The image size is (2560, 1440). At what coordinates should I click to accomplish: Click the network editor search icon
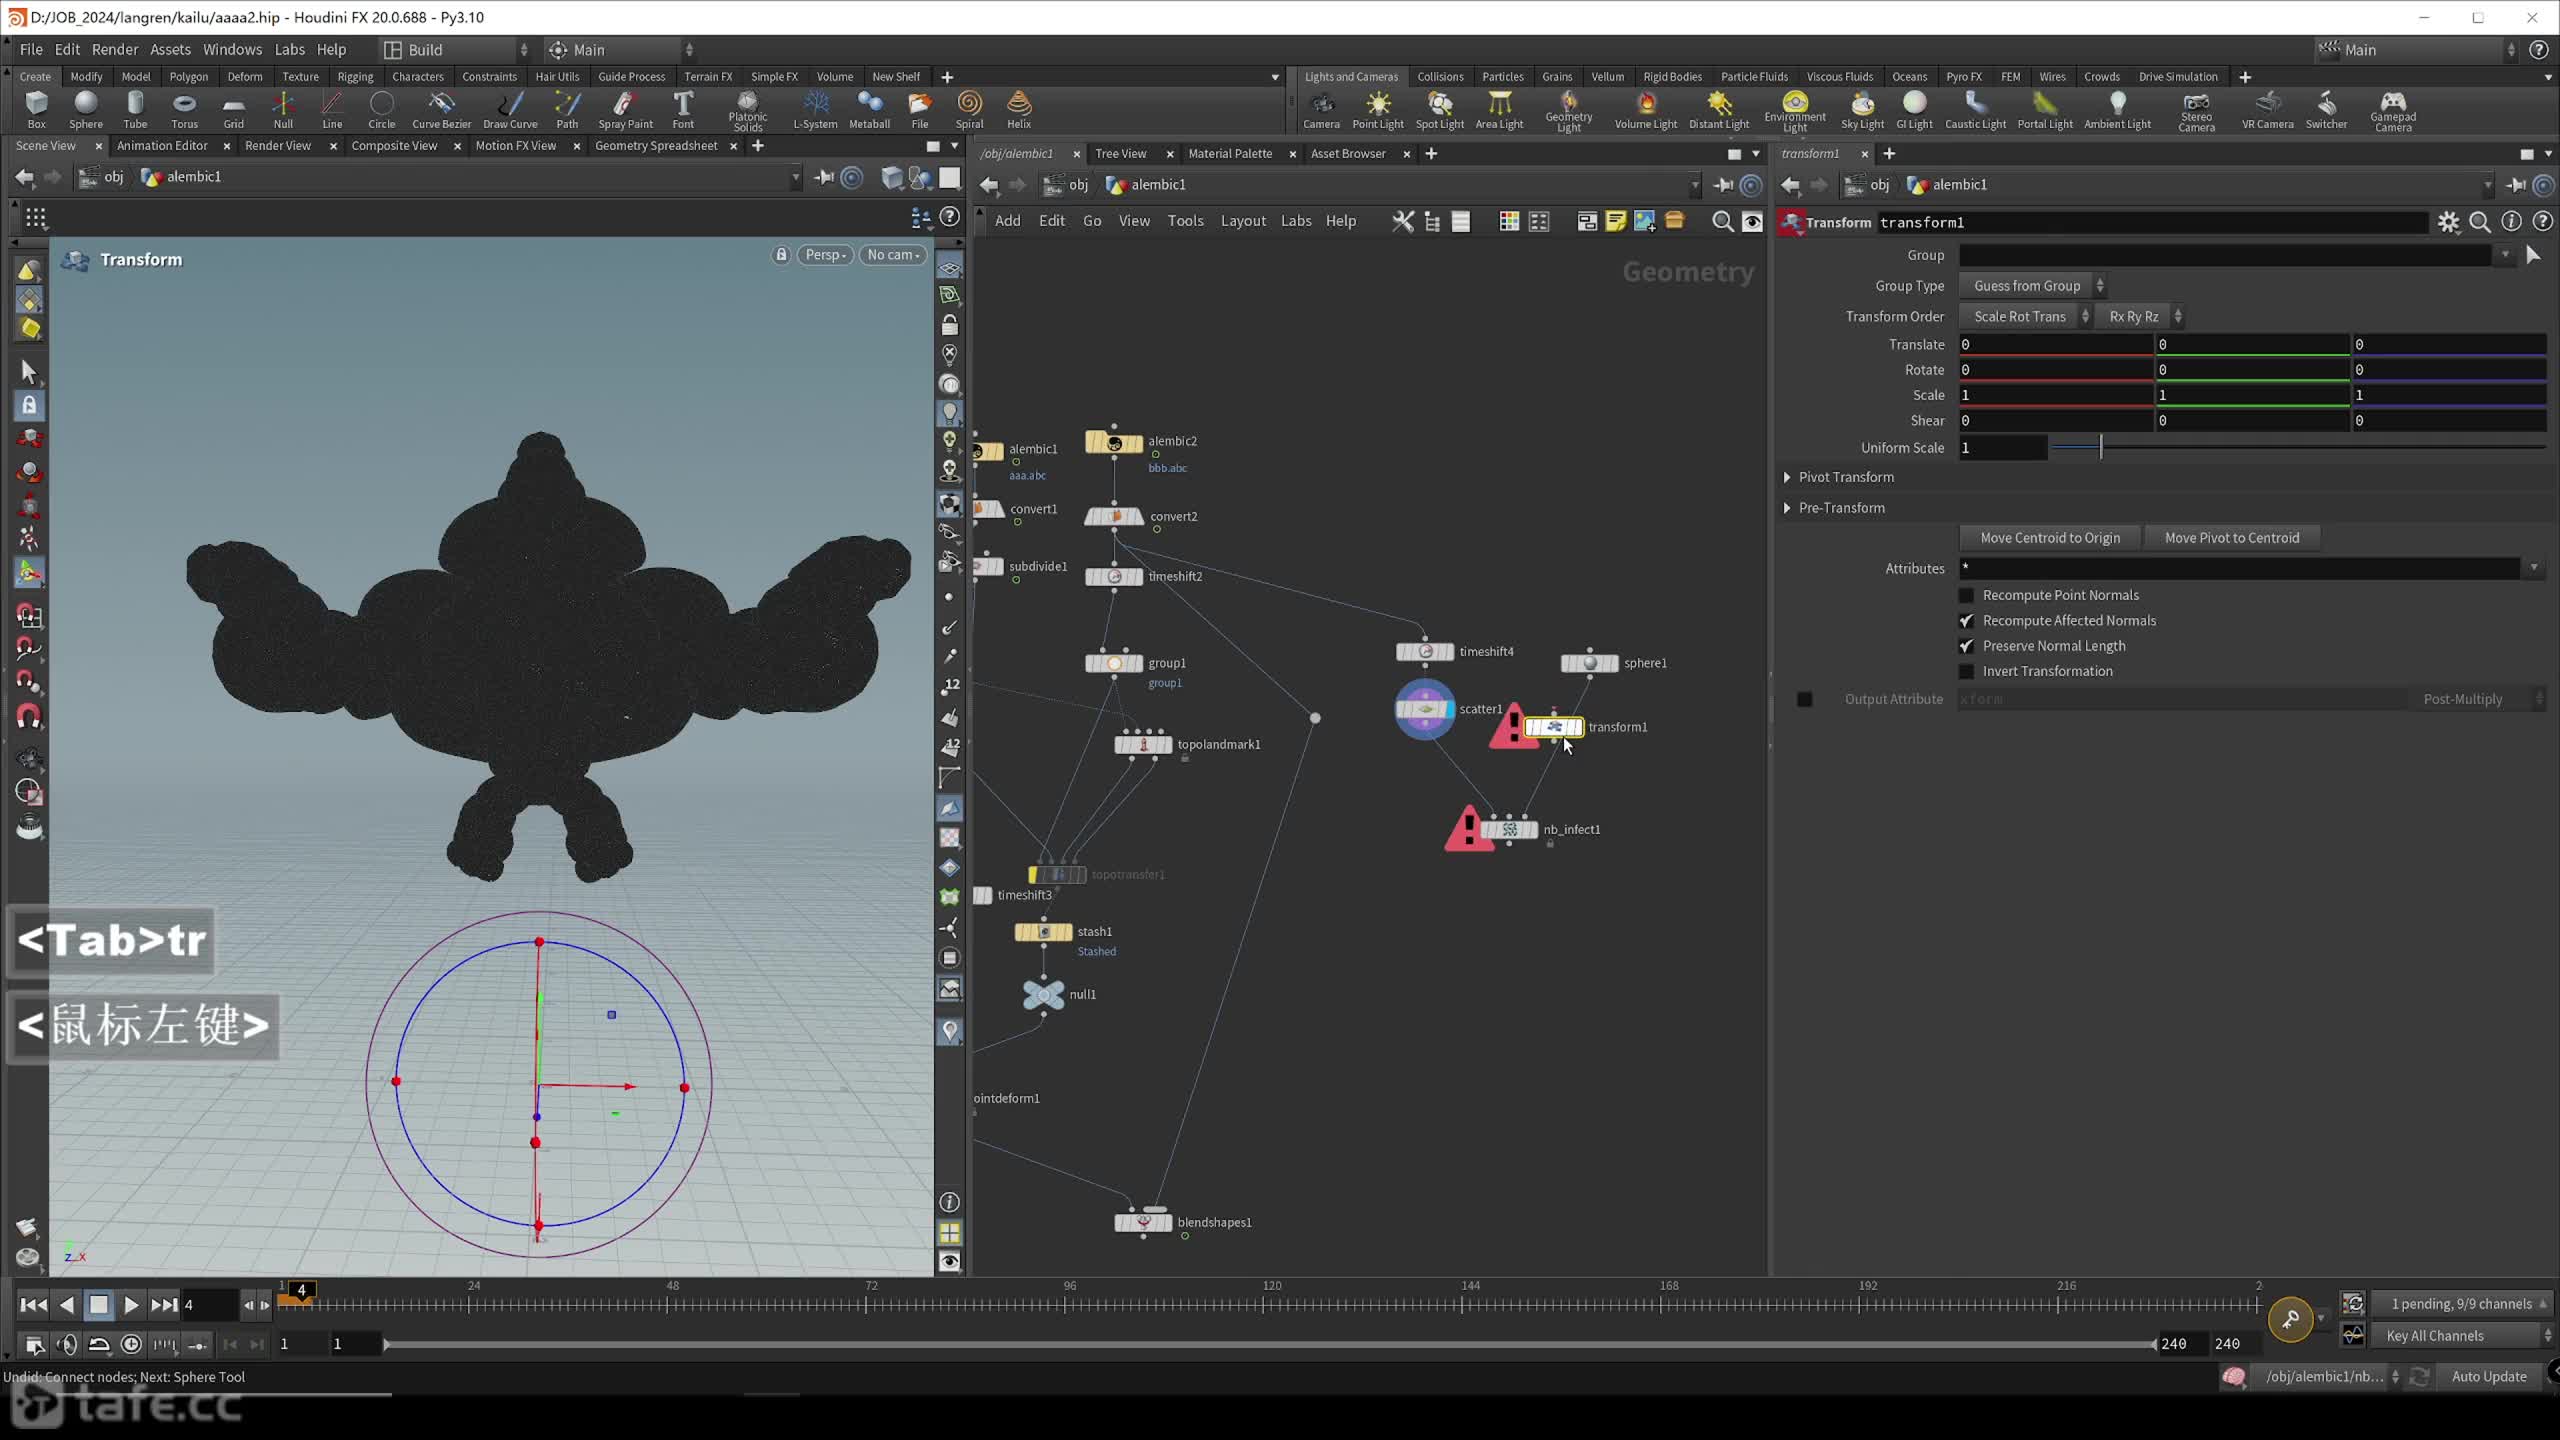coord(1722,221)
